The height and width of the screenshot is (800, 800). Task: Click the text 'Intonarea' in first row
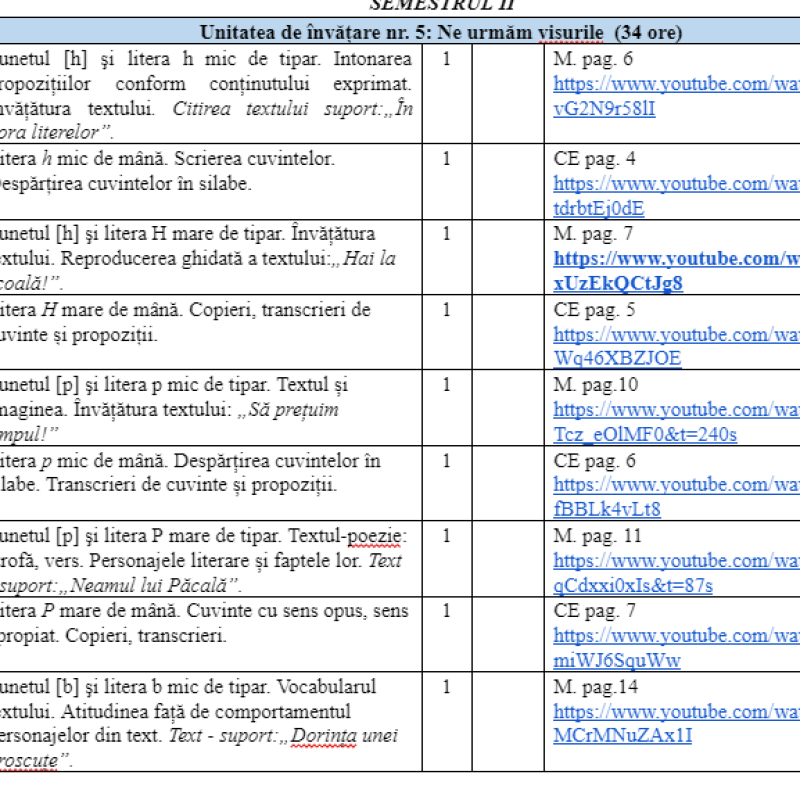coord(372,59)
